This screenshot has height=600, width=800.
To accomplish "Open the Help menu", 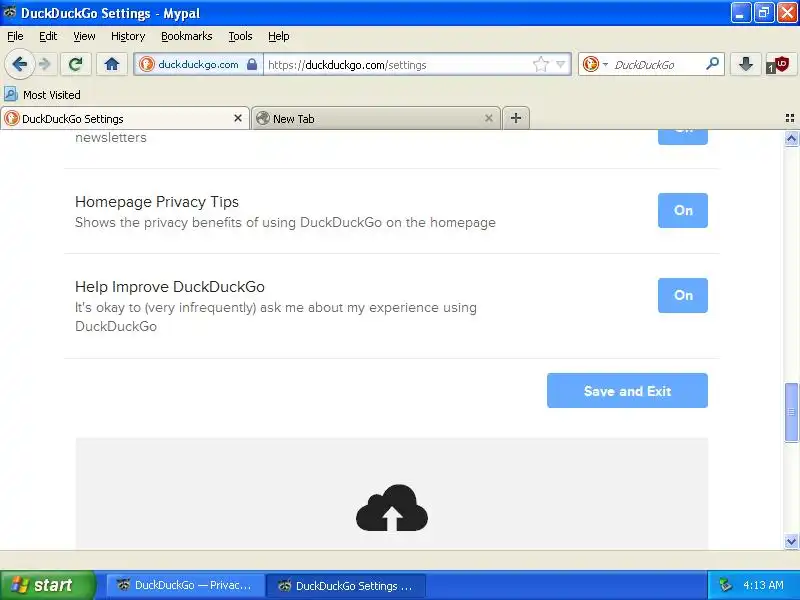I will click(x=279, y=36).
